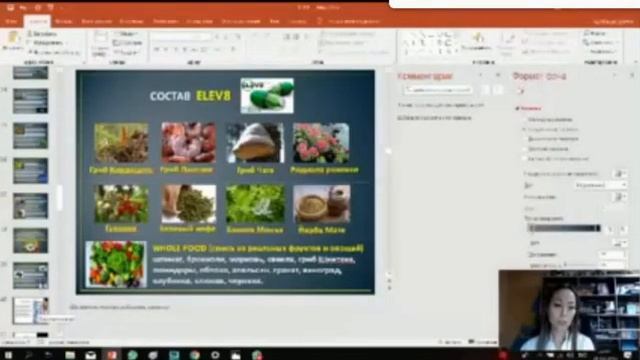Open the gradient stop Color dropdown
640x360 pixels.
620,243
